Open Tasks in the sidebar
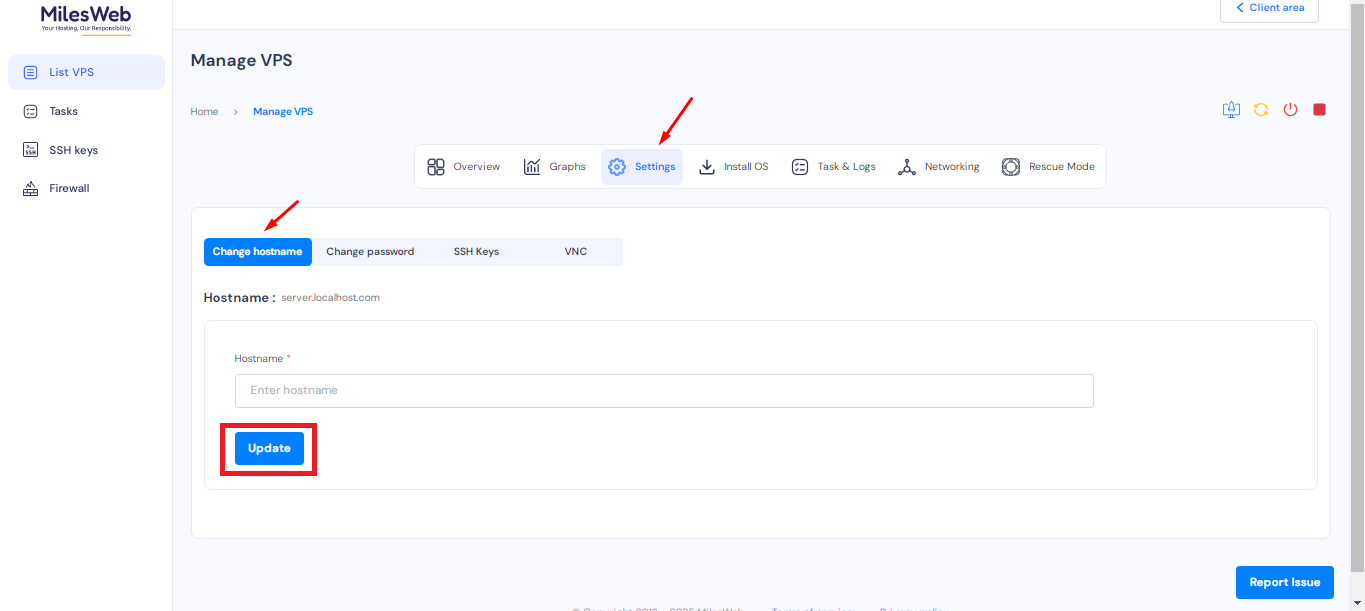 63,111
